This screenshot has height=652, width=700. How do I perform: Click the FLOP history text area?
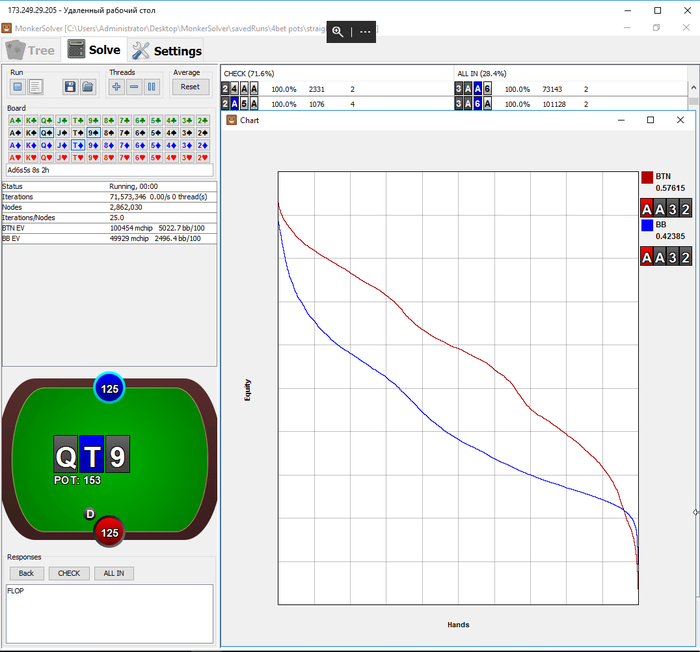[x=109, y=614]
